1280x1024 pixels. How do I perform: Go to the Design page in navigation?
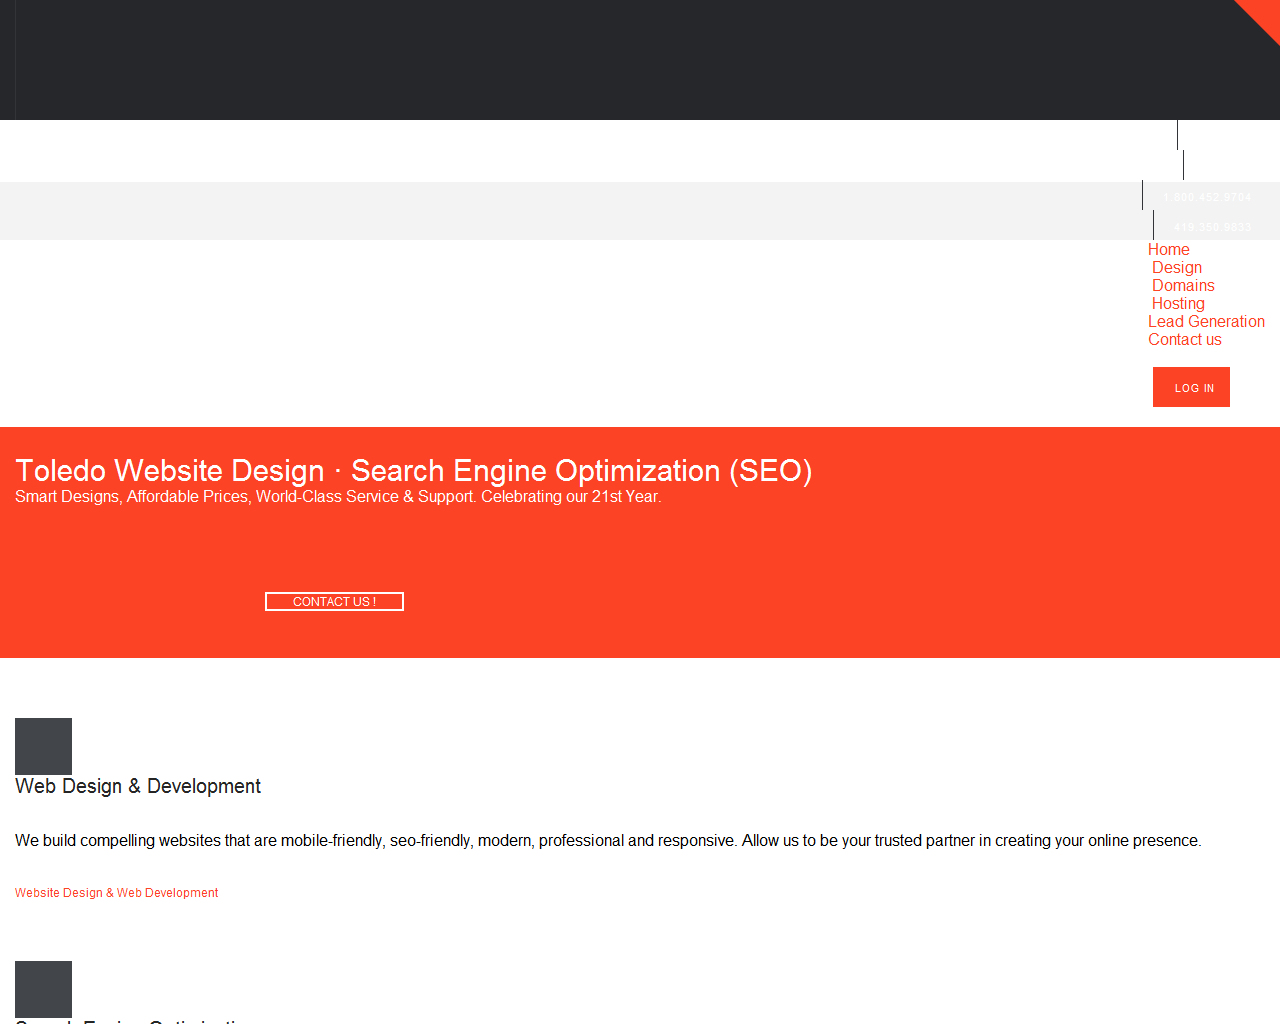tap(1176, 268)
